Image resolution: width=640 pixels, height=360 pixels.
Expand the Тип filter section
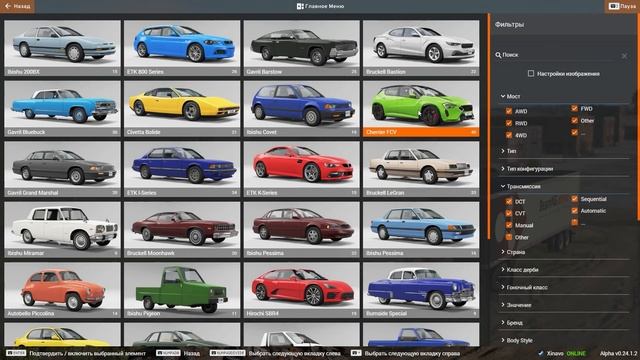tap(563, 151)
